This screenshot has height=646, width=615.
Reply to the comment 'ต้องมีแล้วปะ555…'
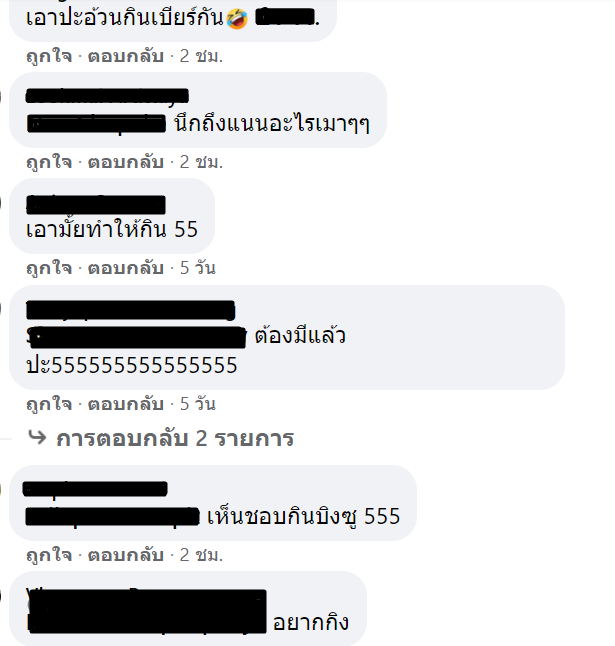[x=126, y=404]
